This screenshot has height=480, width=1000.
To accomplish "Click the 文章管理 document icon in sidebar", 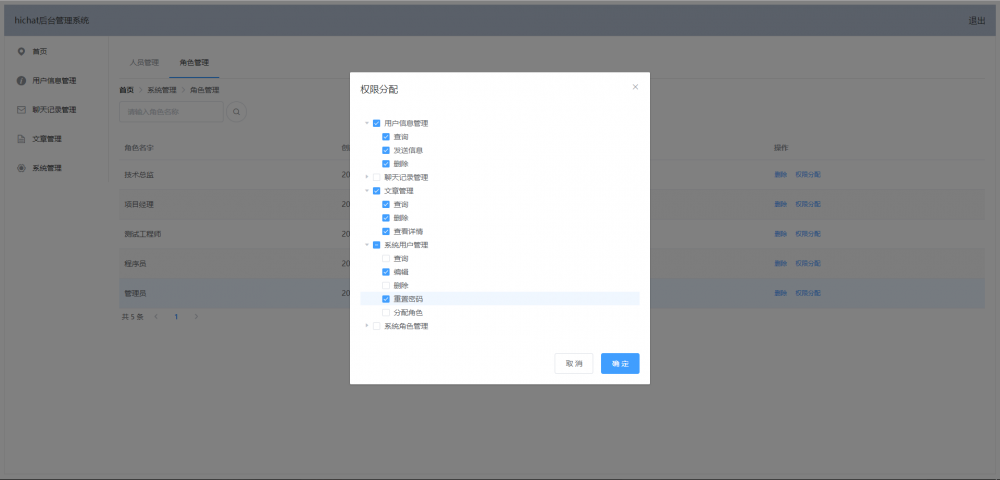I will [21, 139].
